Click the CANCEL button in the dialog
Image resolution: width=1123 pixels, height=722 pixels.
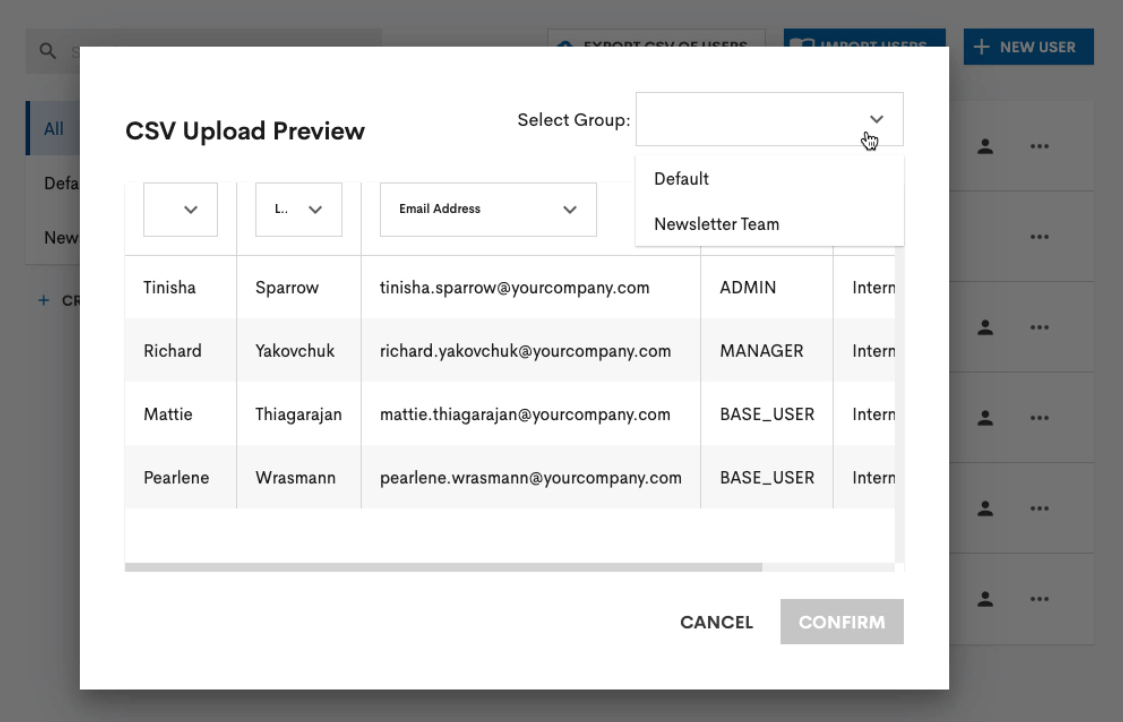pyautogui.click(x=716, y=622)
